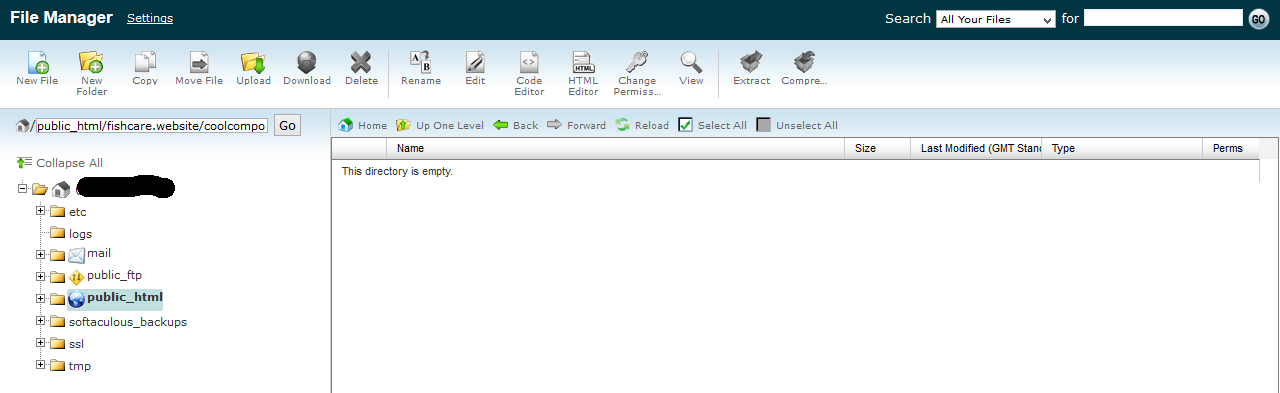Click the Extract archive icon
The height and width of the screenshot is (393, 1280).
751,62
